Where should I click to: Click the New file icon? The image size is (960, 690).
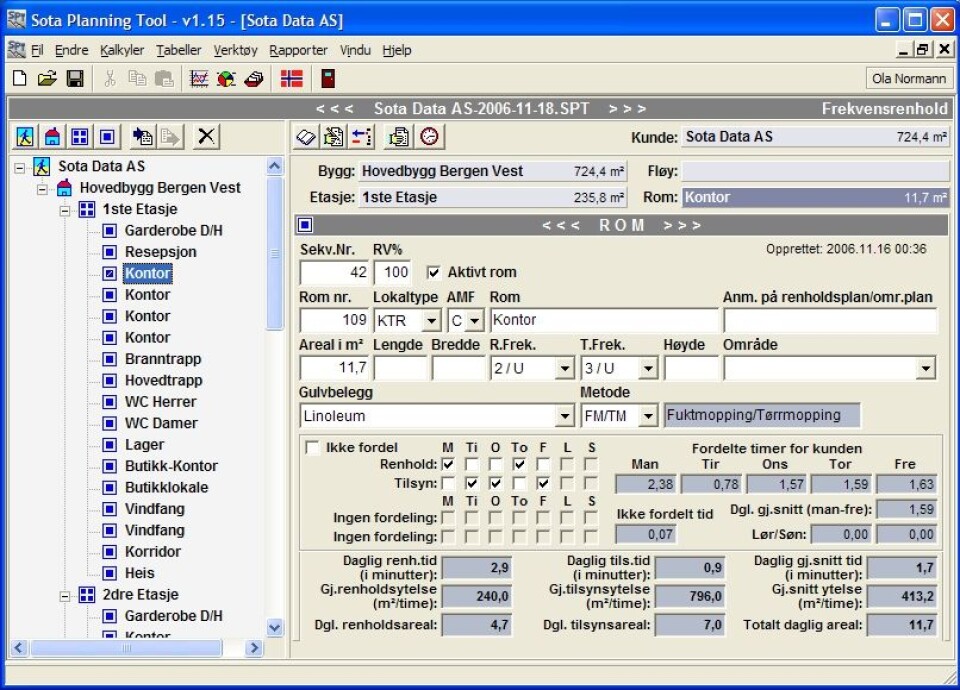(20, 78)
